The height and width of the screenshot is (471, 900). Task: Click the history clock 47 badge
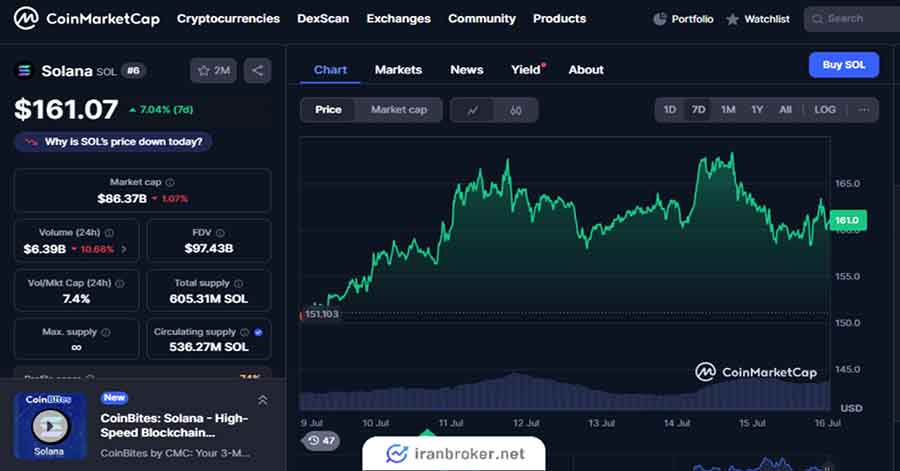(x=320, y=441)
